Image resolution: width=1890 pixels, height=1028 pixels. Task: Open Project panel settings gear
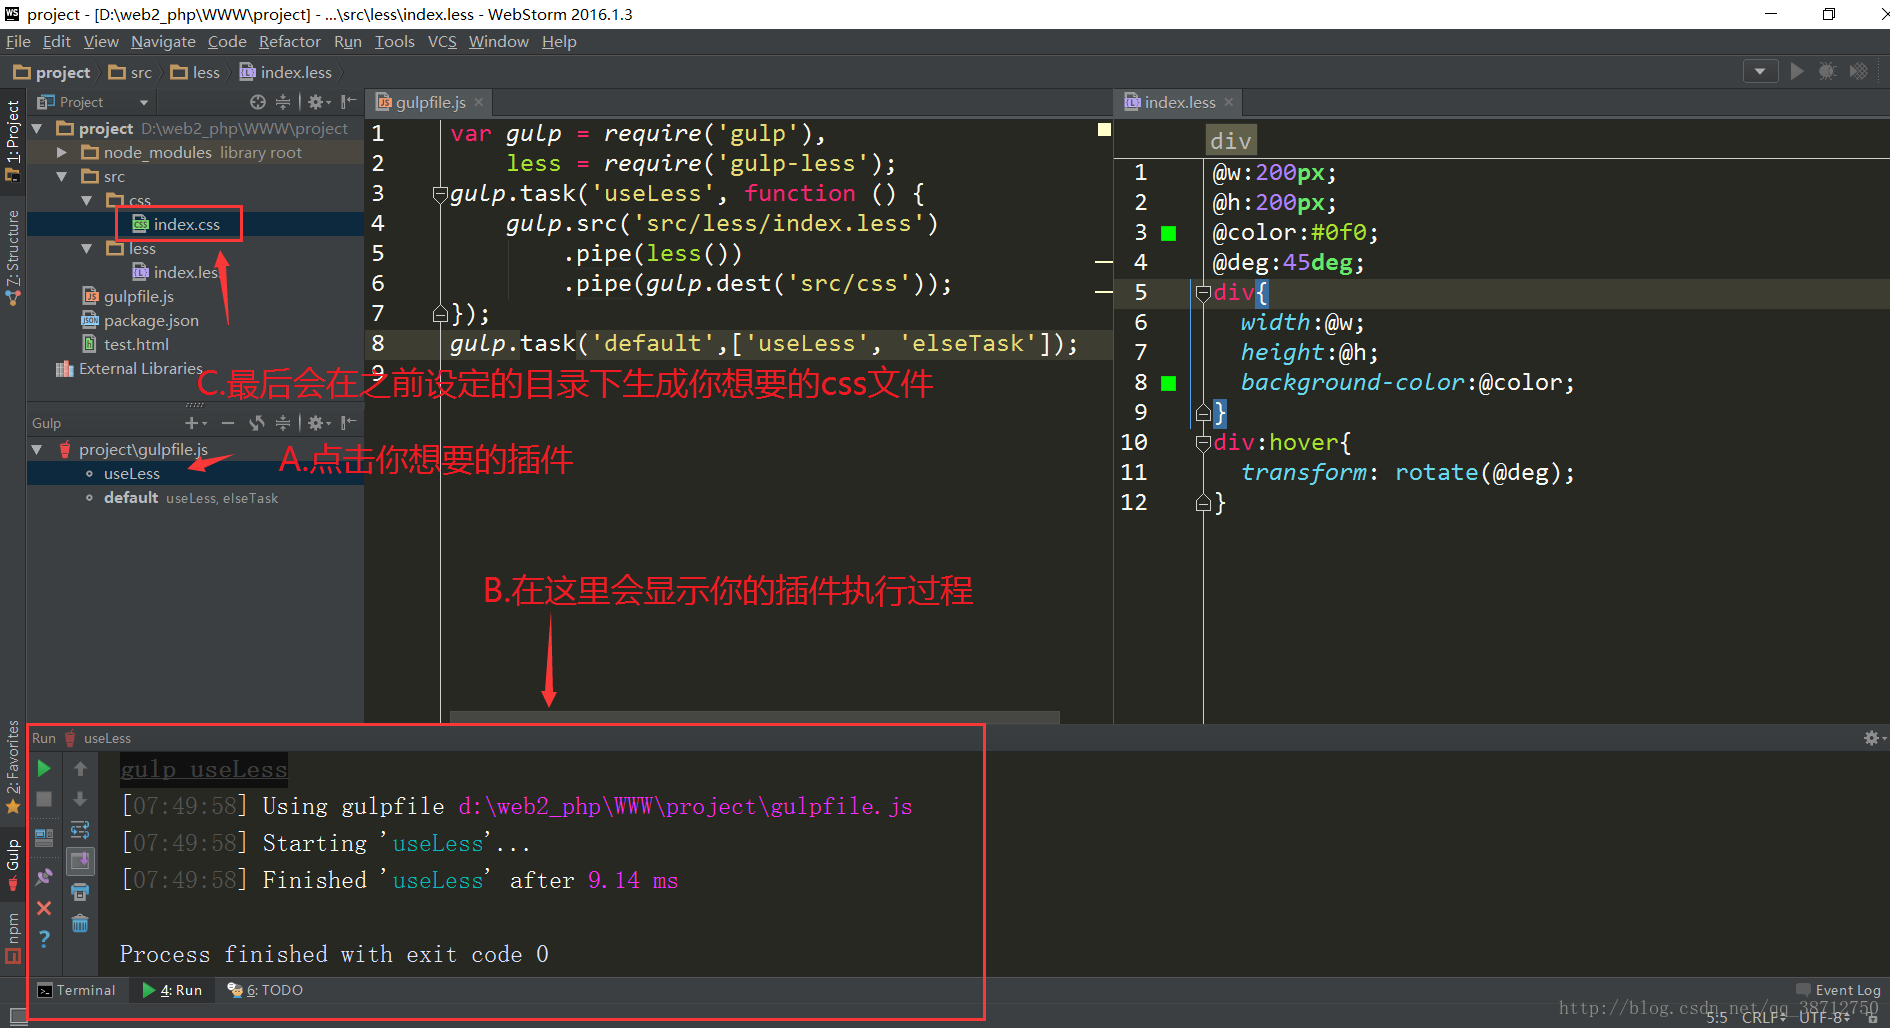[318, 102]
